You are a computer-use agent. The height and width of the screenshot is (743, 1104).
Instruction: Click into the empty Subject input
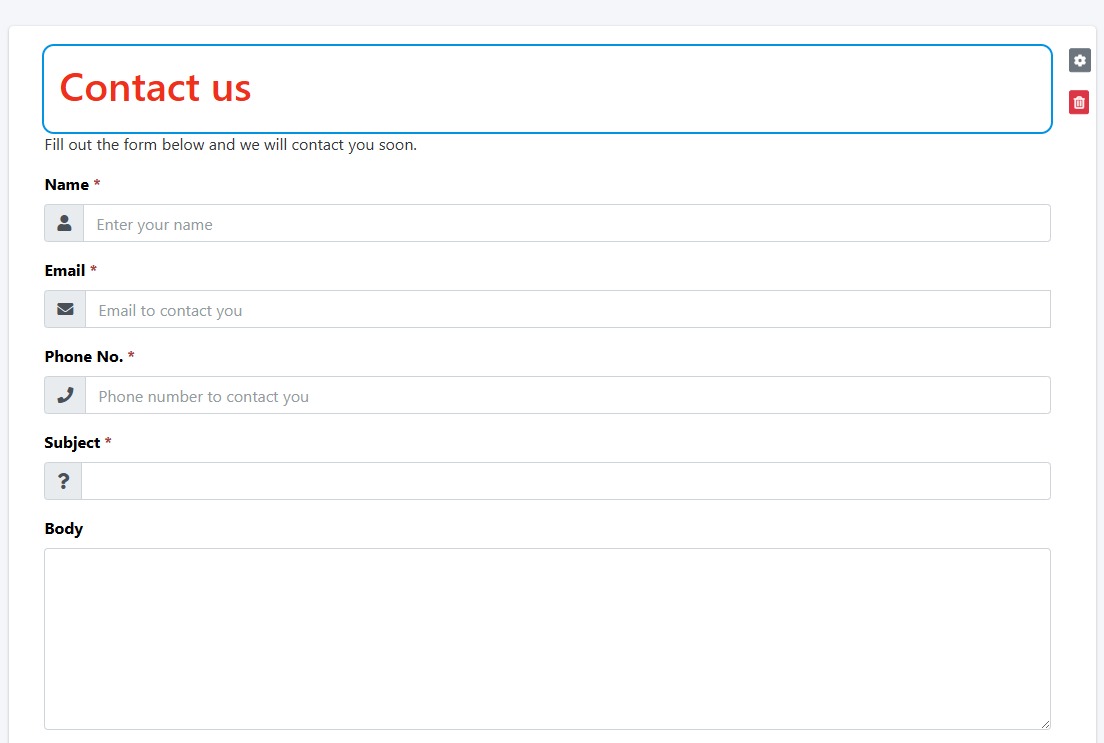click(565, 482)
